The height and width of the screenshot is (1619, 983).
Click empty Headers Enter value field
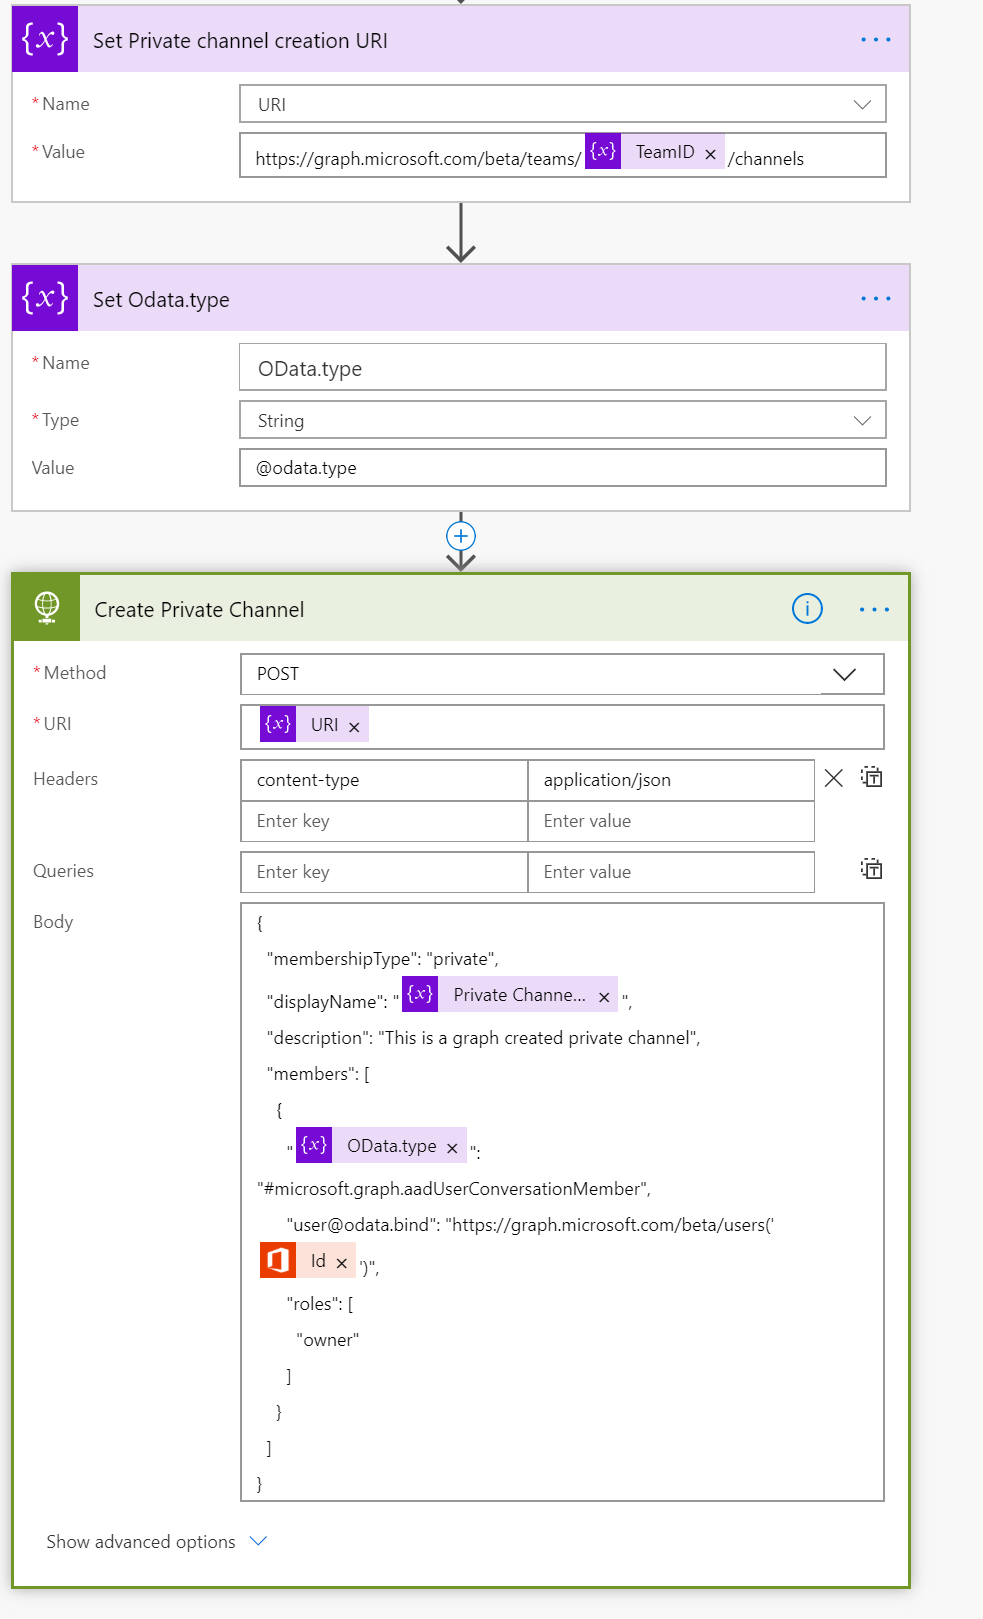pyautogui.click(x=671, y=821)
